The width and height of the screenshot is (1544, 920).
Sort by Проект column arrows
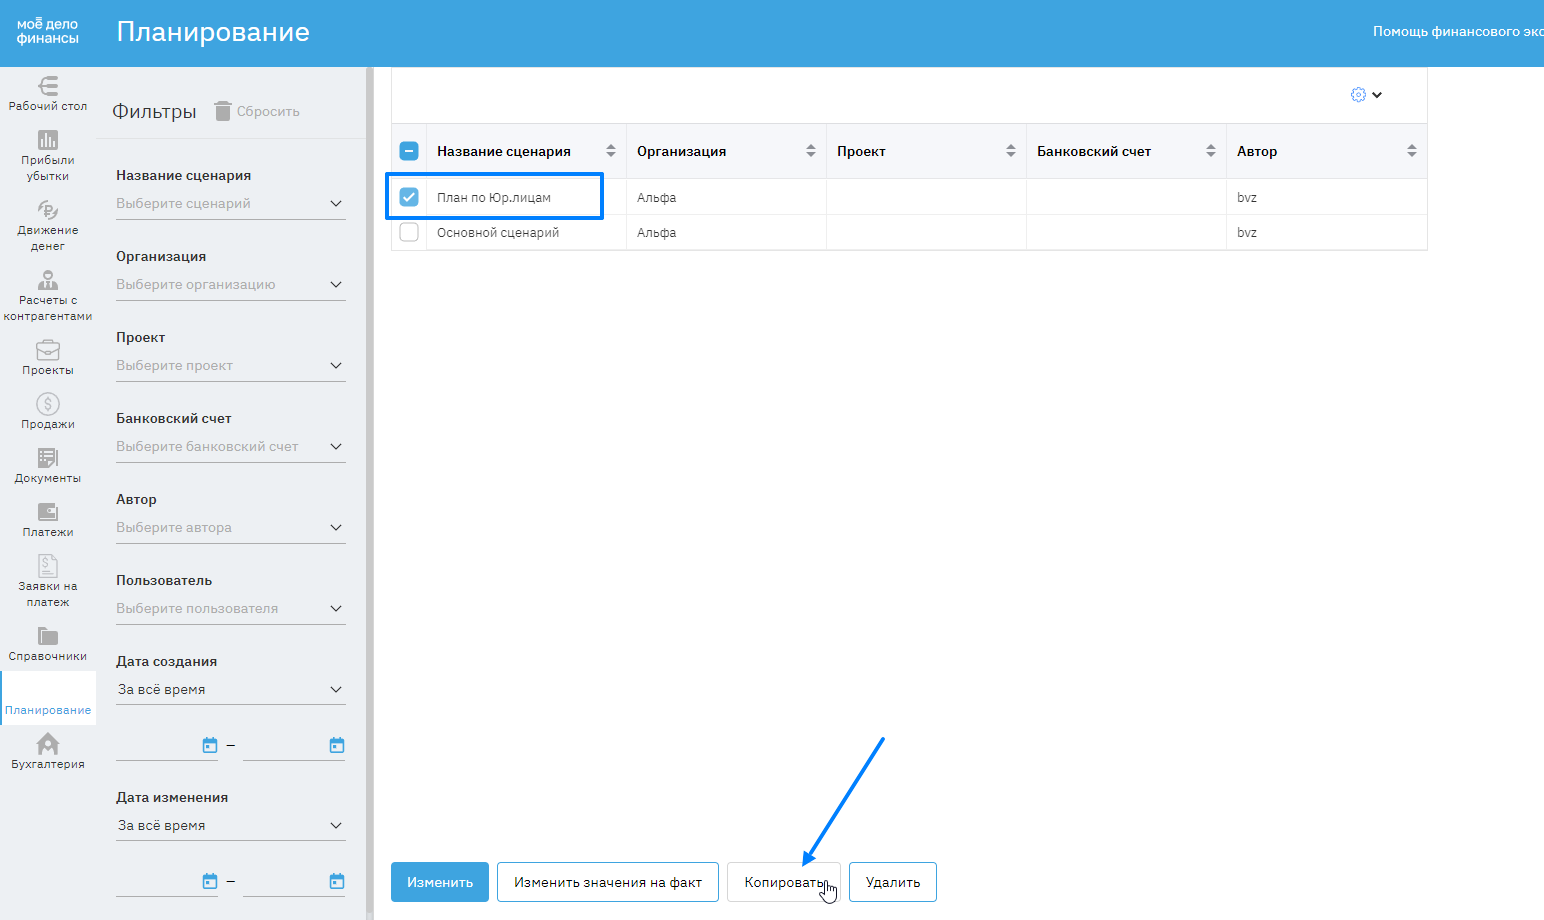coord(1011,151)
